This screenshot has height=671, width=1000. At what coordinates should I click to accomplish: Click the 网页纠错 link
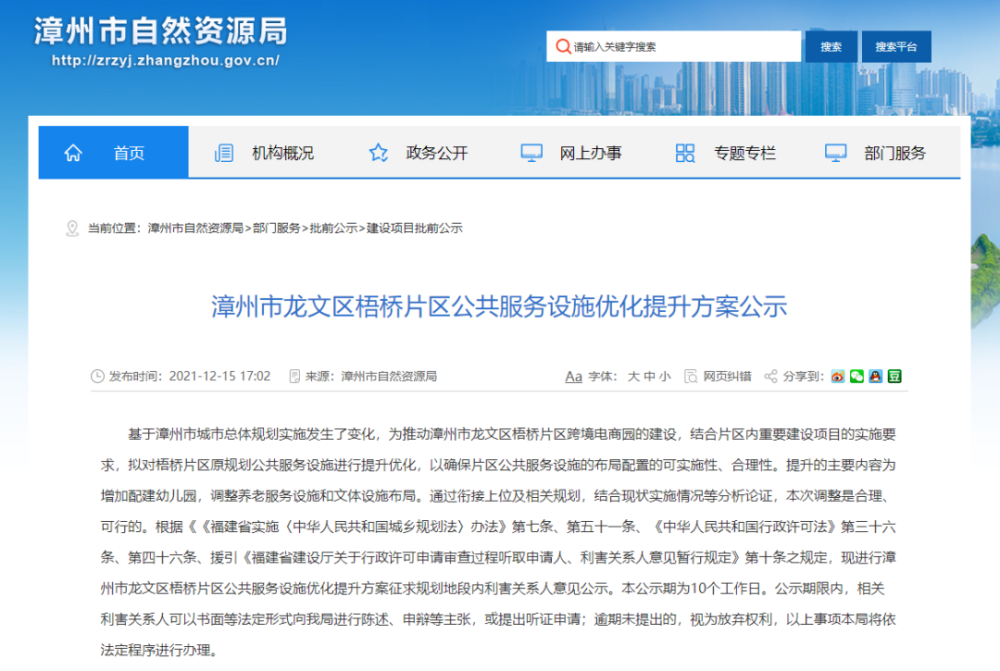click(728, 376)
